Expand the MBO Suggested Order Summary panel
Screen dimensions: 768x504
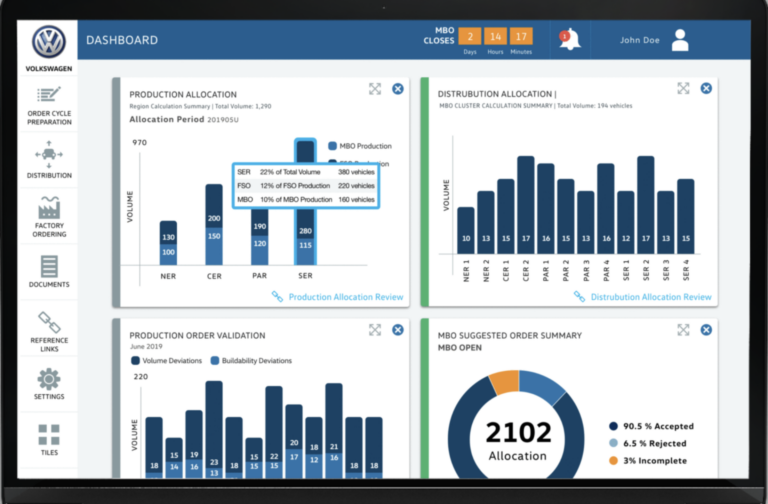(684, 329)
